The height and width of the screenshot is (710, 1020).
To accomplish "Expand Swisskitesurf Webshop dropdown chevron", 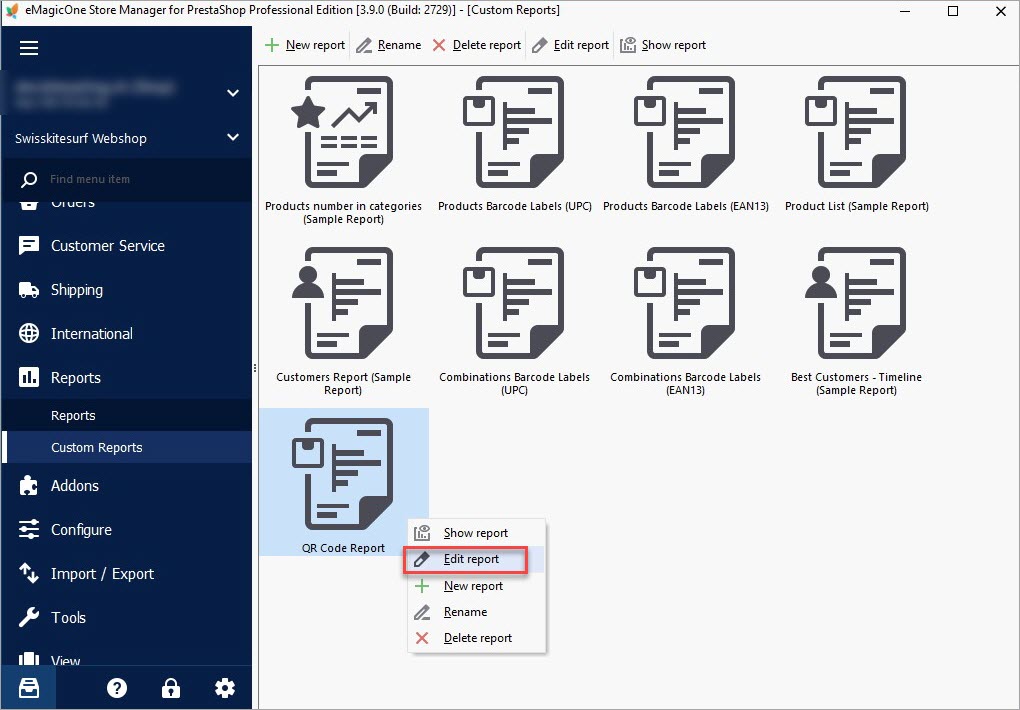I will 233,137.
